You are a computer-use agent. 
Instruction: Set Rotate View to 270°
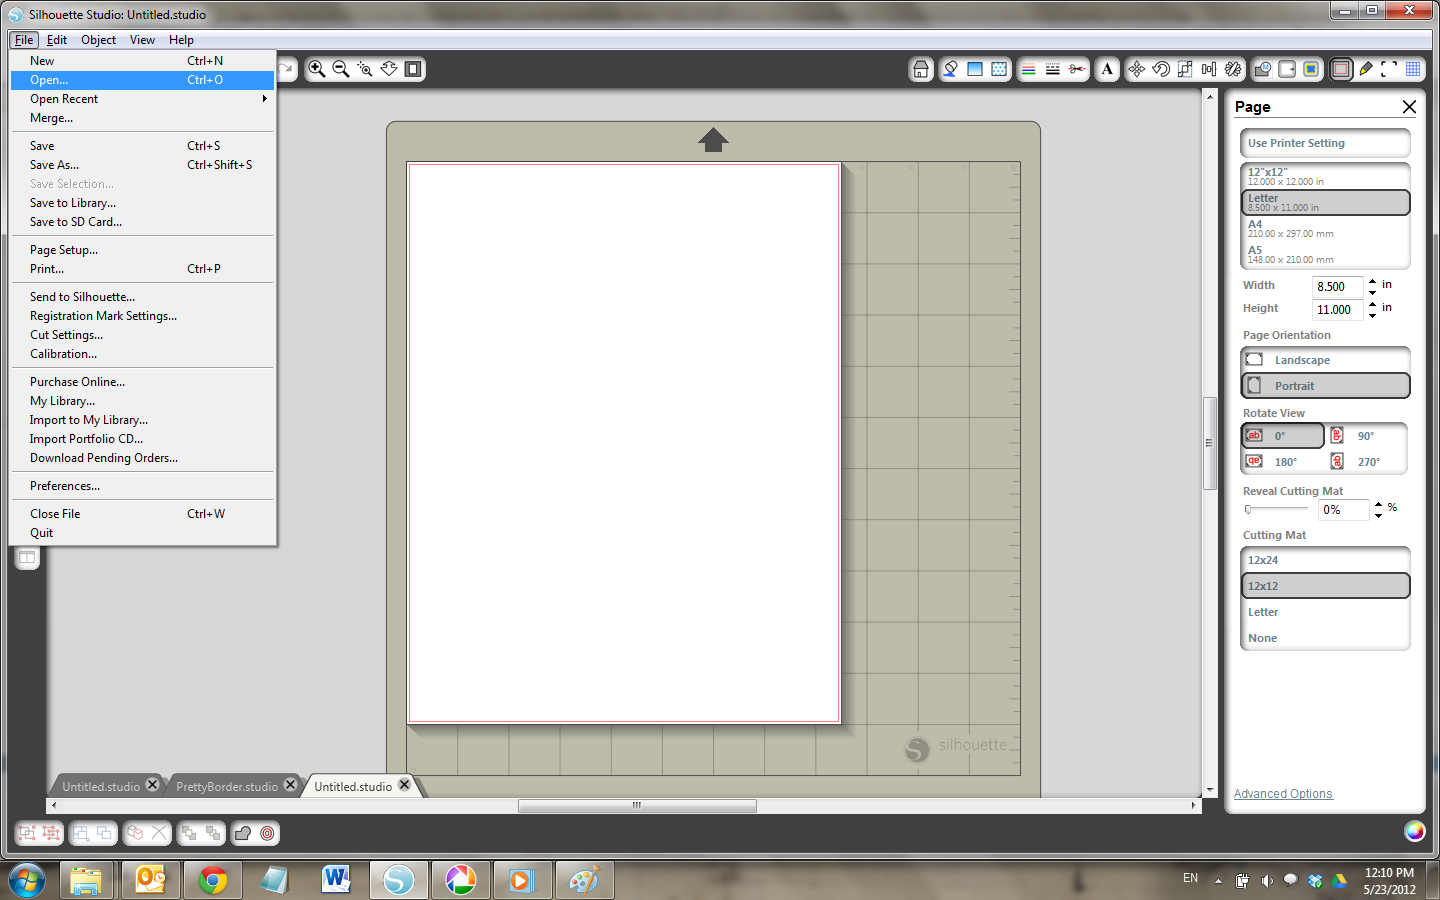pos(1366,461)
